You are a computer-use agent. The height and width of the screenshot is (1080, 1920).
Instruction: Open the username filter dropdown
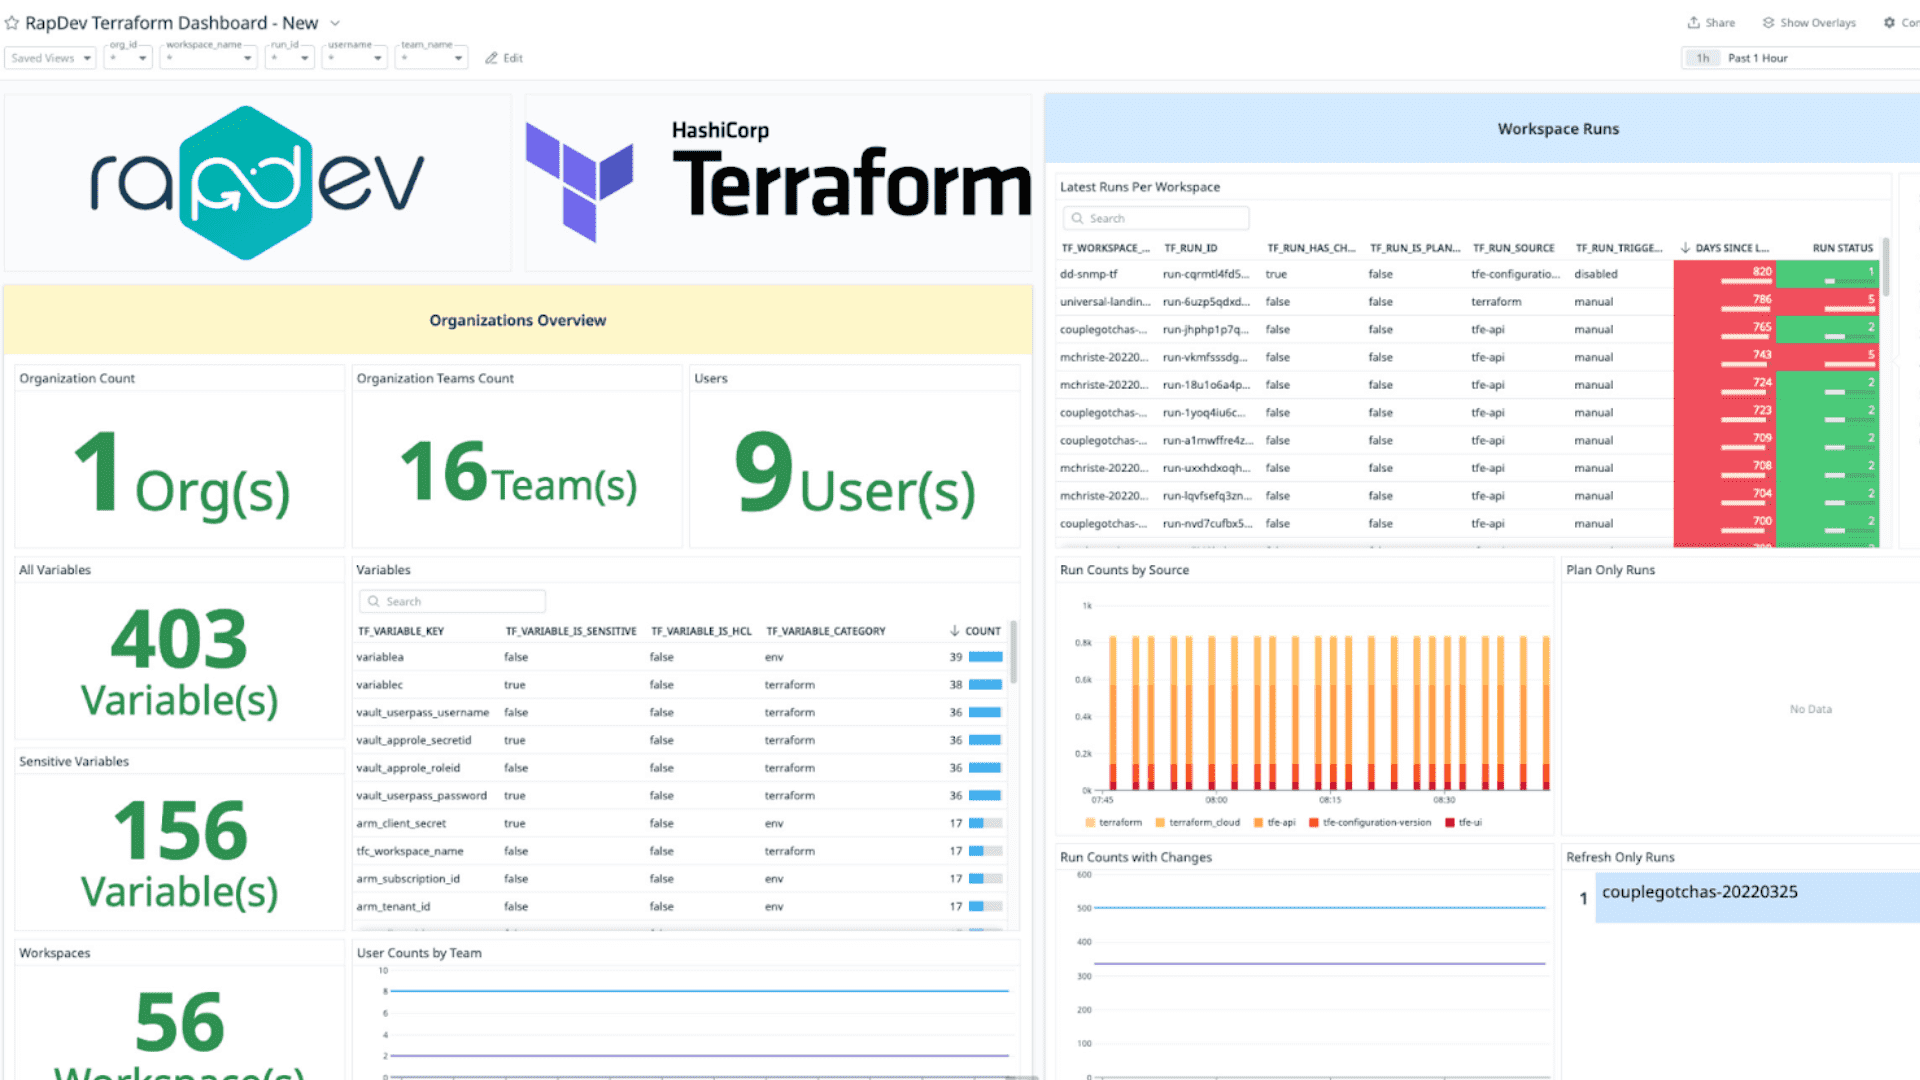coord(354,58)
